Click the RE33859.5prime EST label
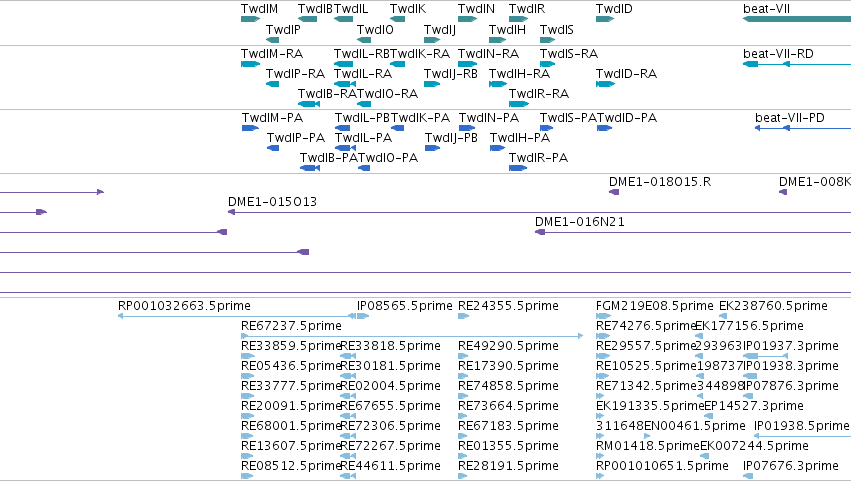This screenshot has height=481, width=851. pos(291,346)
